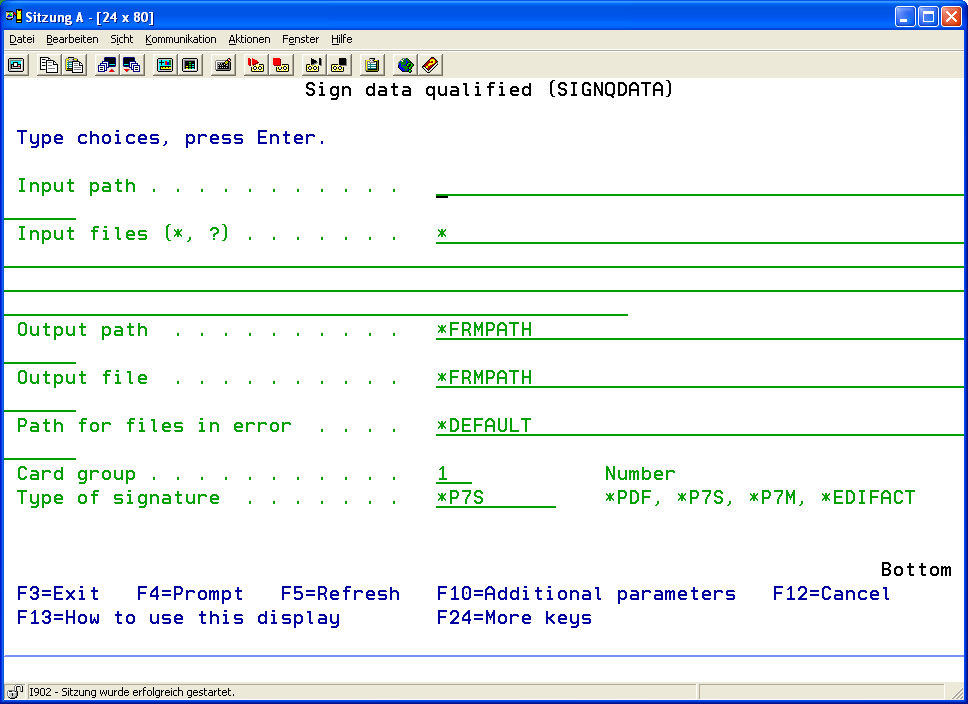The image size is (968, 704).
Task: Click the Type of signature *P7S field
Action: click(494, 498)
